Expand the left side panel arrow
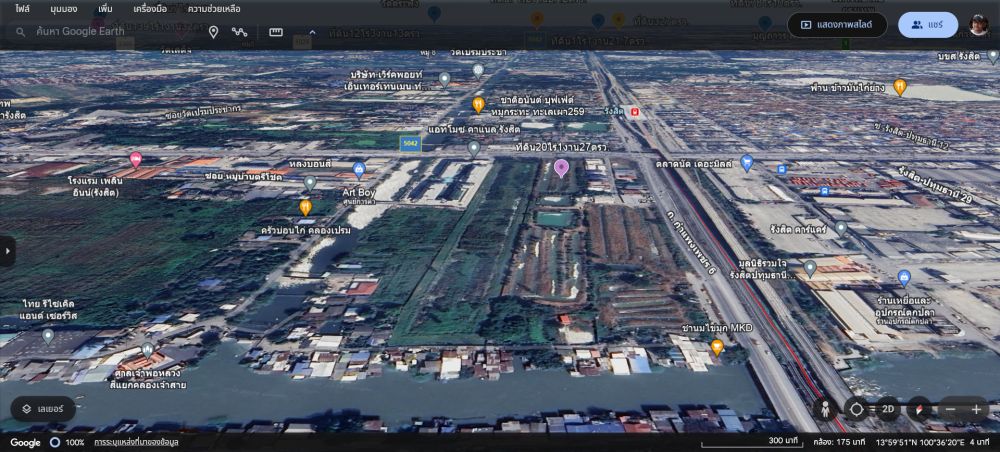 pyautogui.click(x=7, y=250)
